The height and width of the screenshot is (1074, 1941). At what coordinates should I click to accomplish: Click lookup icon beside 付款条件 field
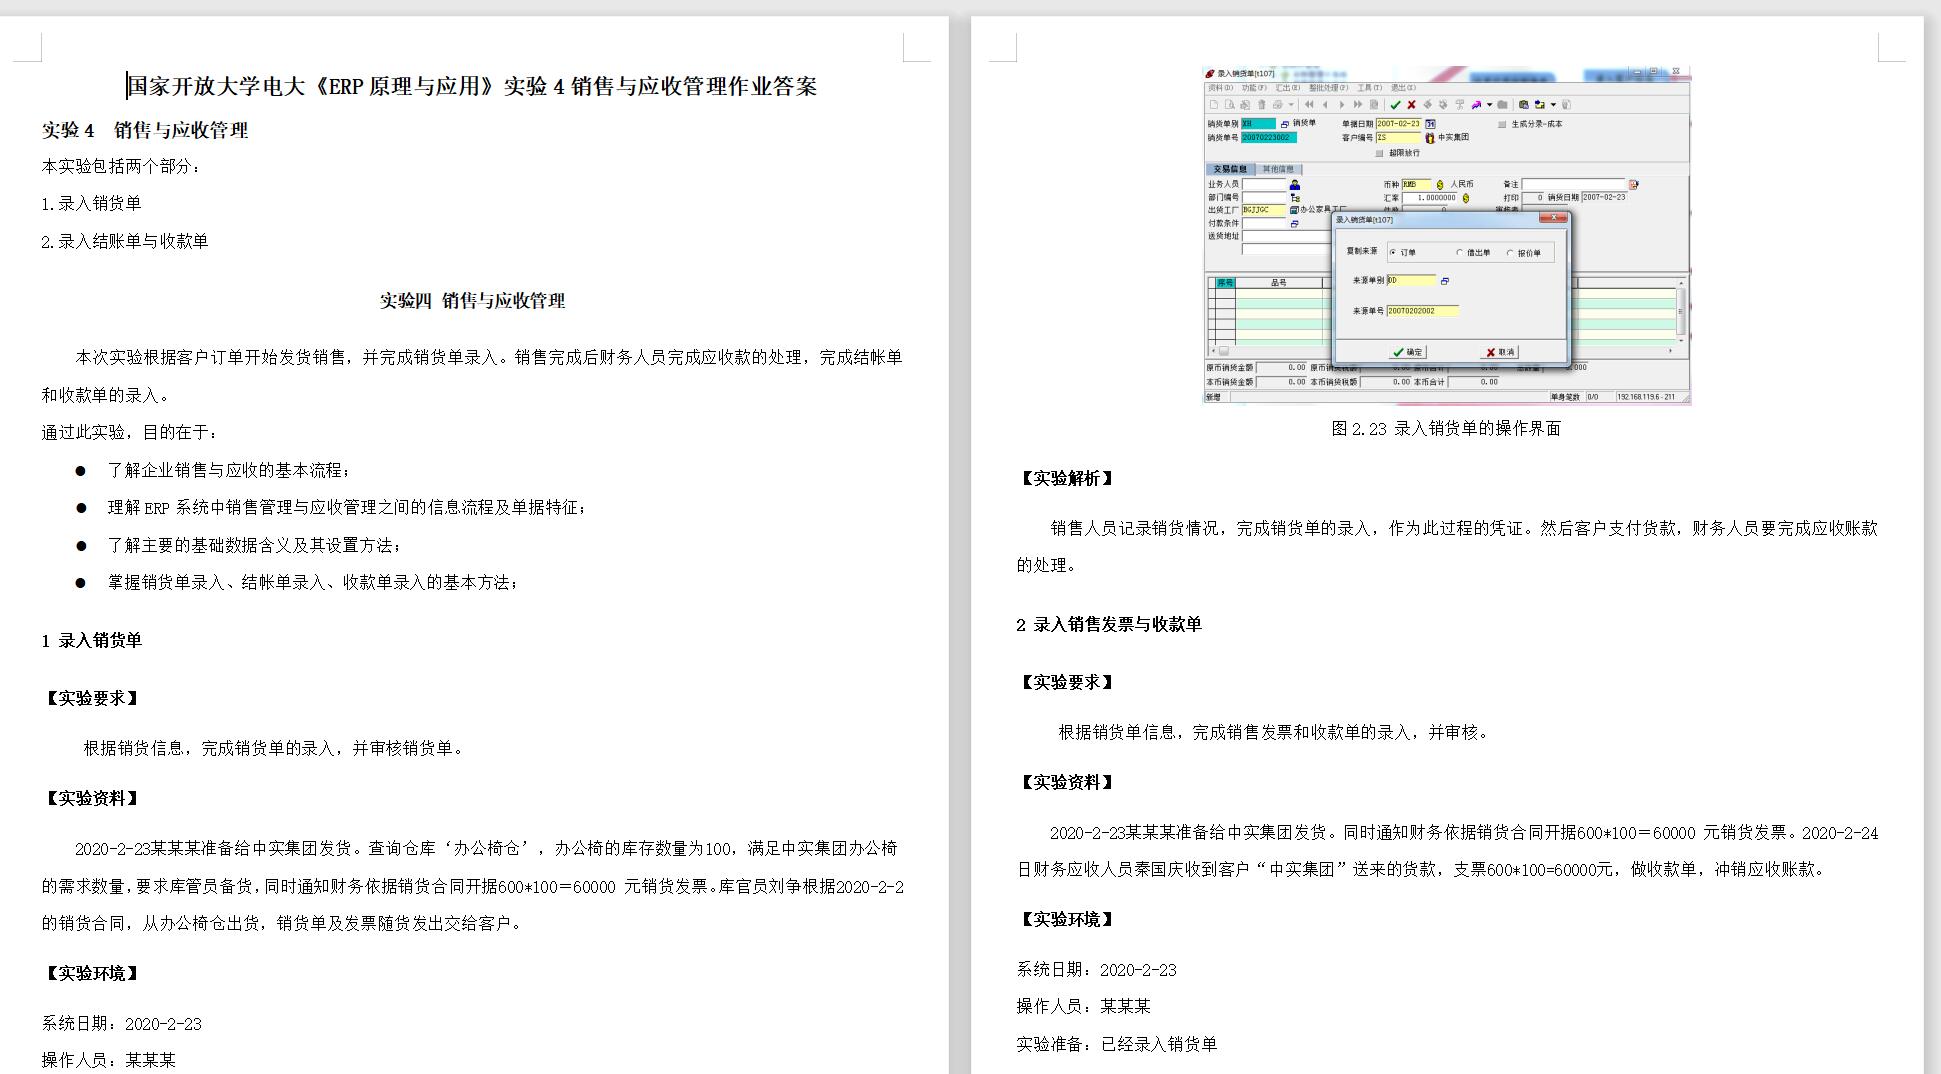[x=1294, y=224]
